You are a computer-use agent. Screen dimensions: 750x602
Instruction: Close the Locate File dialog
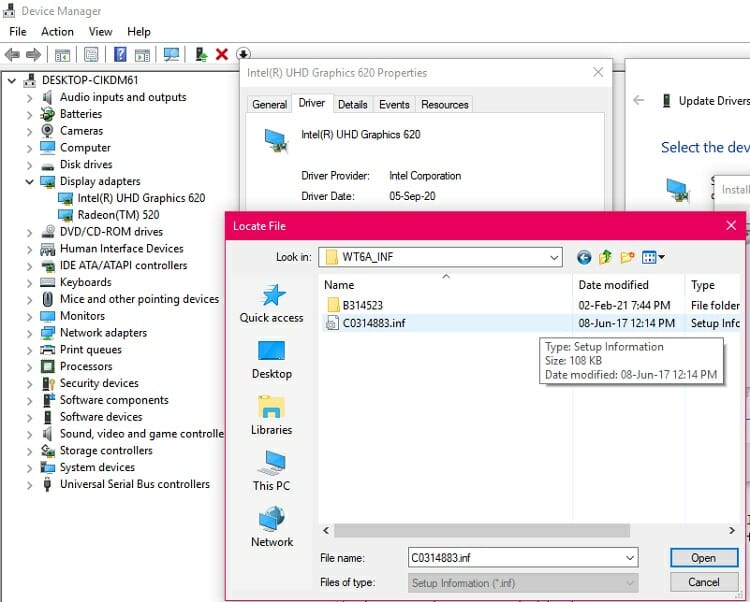pyautogui.click(x=731, y=226)
